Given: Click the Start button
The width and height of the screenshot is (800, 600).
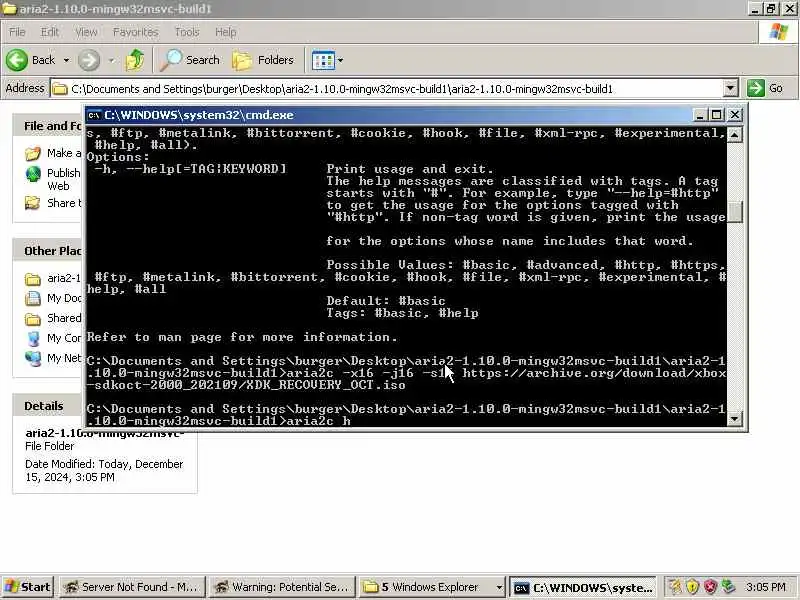Looking at the screenshot, I should [28, 587].
